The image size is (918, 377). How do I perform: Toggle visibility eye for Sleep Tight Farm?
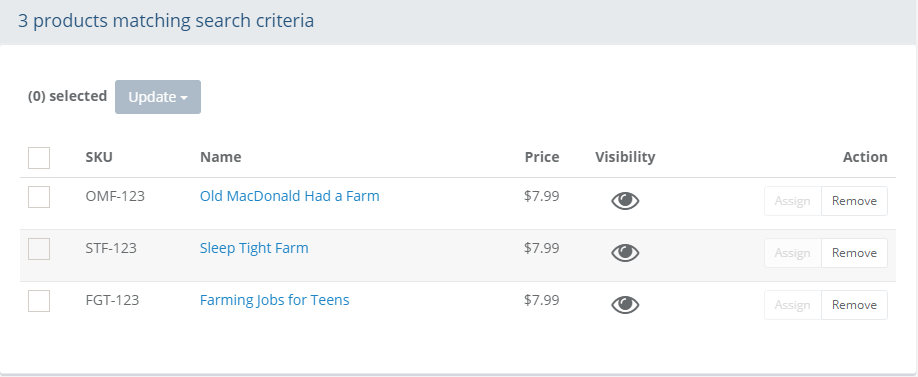tap(625, 253)
